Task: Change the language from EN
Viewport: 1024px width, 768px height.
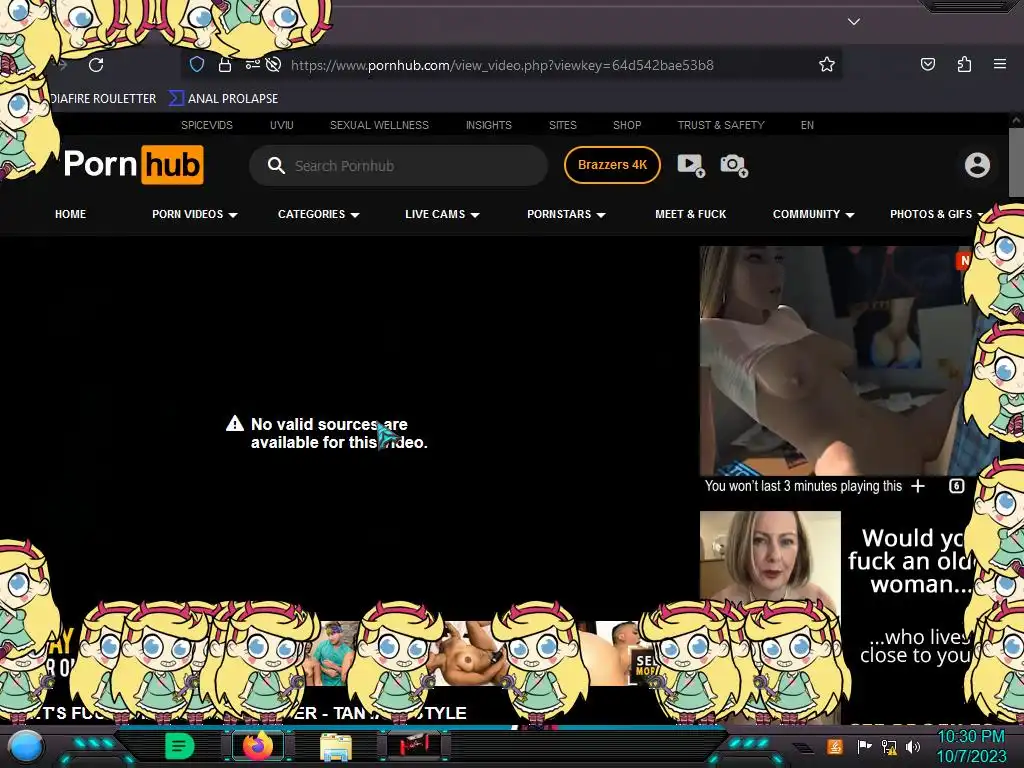Action: [807, 125]
